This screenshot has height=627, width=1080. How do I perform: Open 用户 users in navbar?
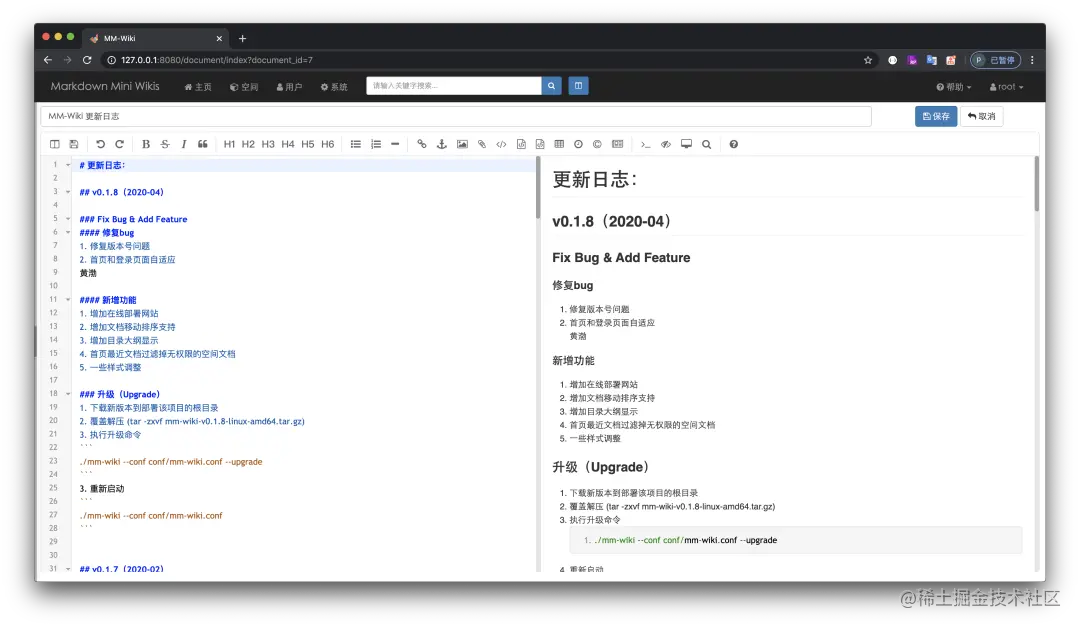(x=289, y=87)
